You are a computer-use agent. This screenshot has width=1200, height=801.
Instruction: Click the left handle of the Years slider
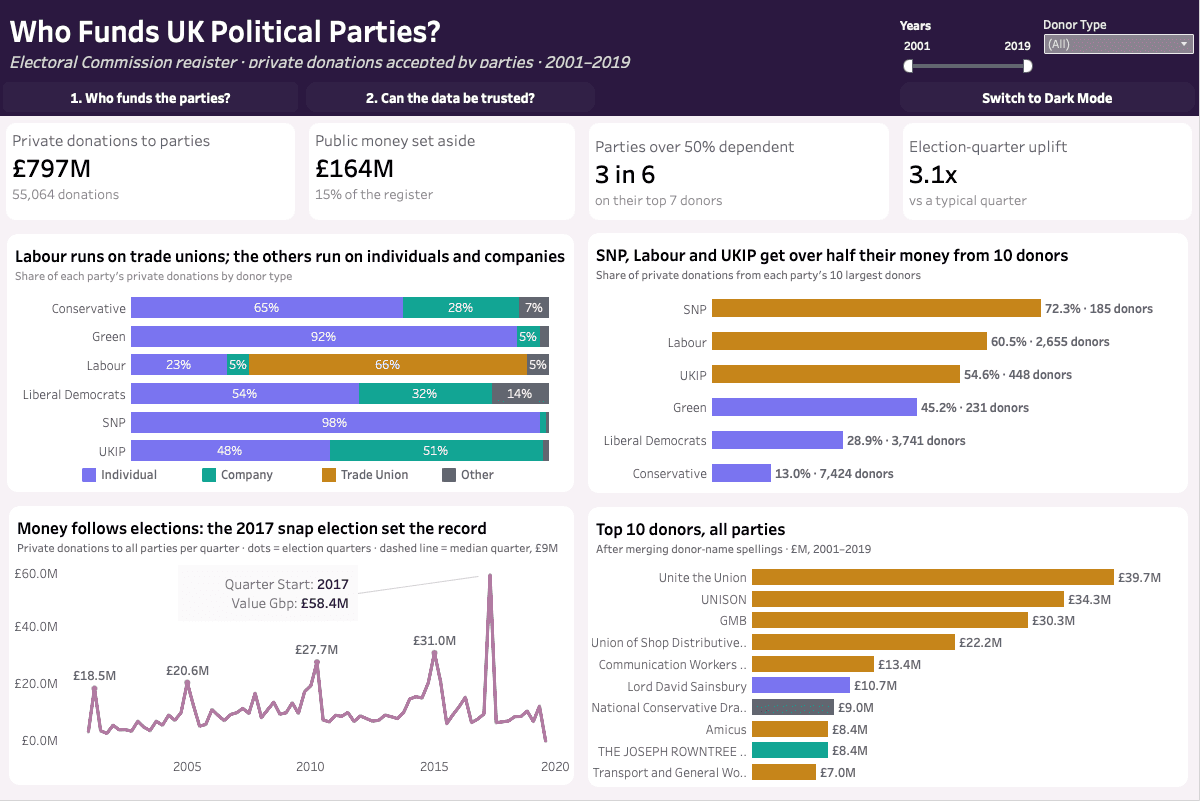(x=909, y=66)
